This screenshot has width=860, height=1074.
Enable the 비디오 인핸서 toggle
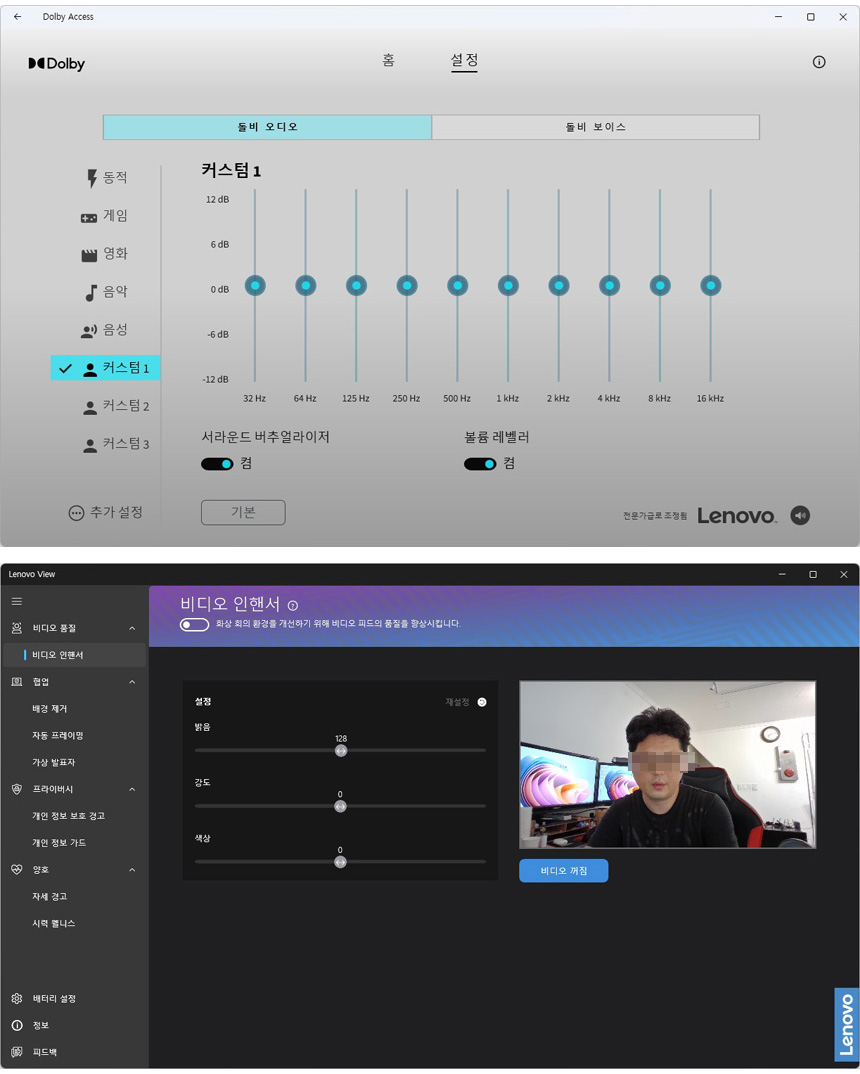[x=194, y=625]
